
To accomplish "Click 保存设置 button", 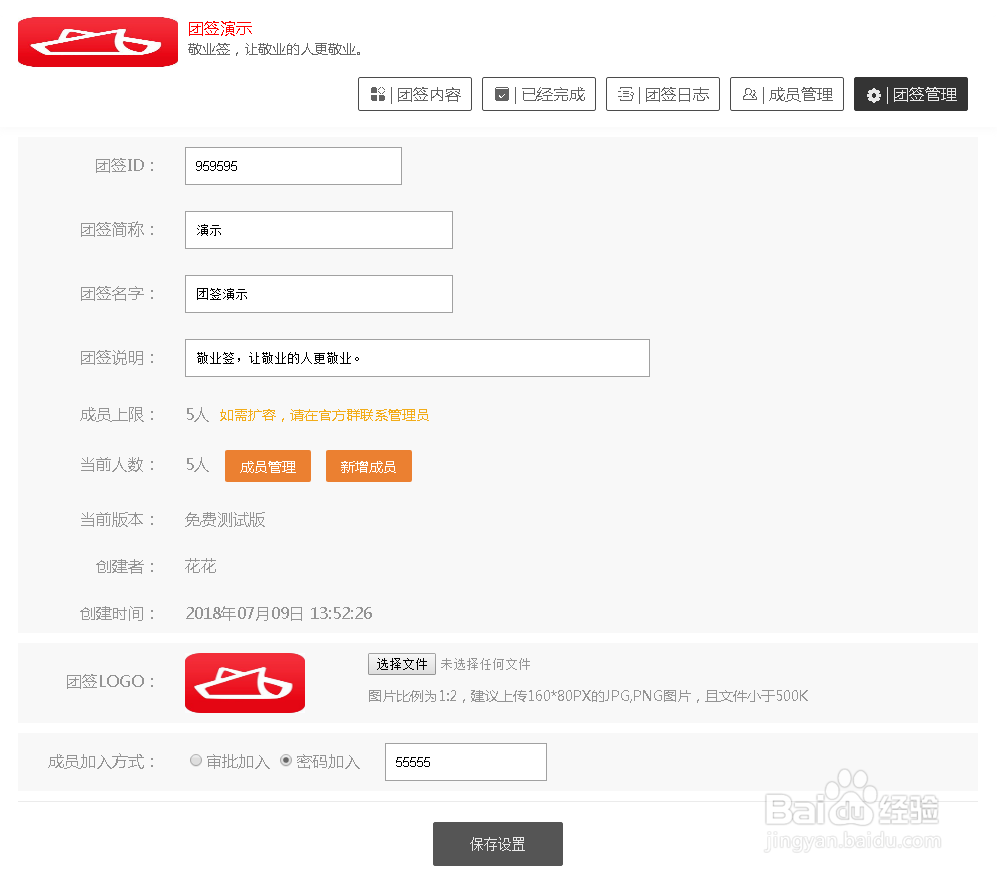I will pos(498,844).
